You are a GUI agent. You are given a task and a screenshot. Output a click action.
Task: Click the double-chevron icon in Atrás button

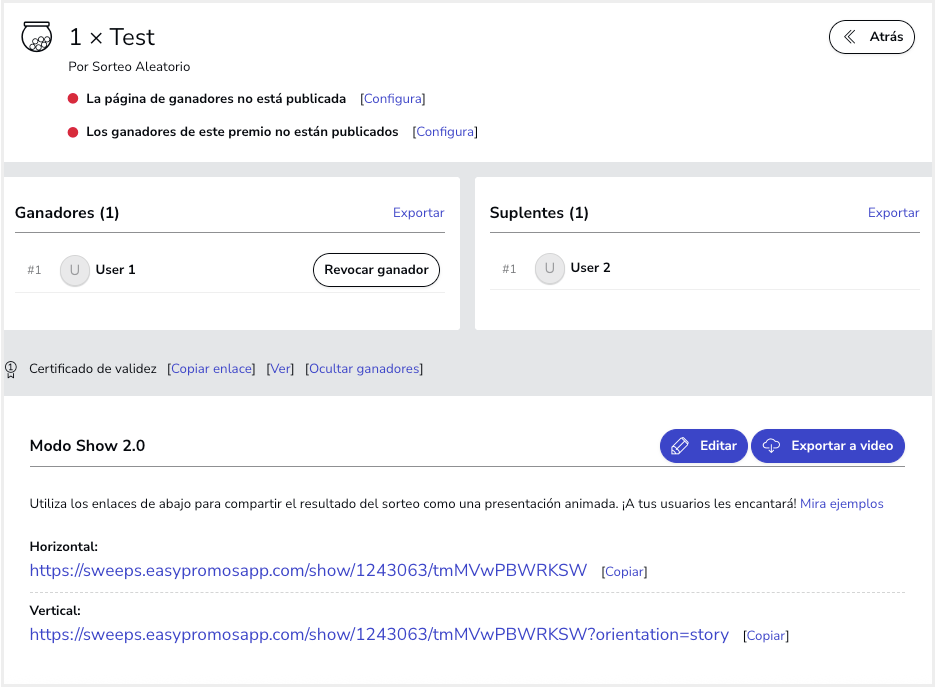click(850, 37)
